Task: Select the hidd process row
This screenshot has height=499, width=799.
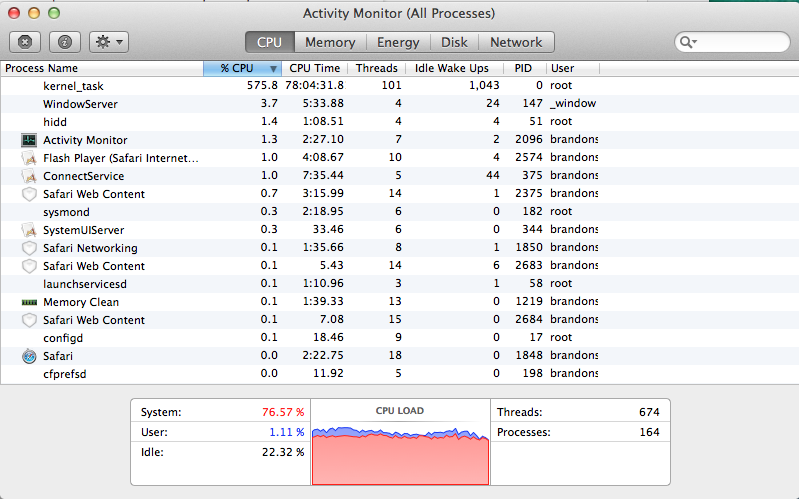Action: [x=400, y=122]
